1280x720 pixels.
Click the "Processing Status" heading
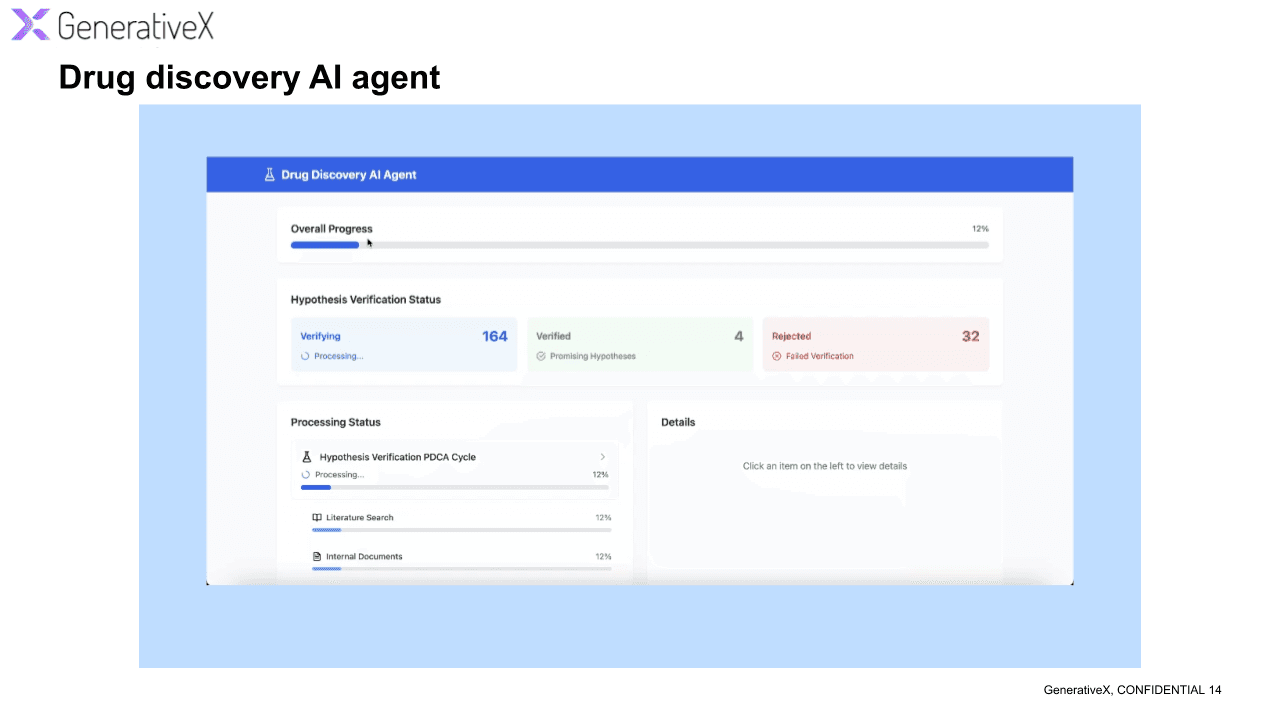[x=336, y=422]
